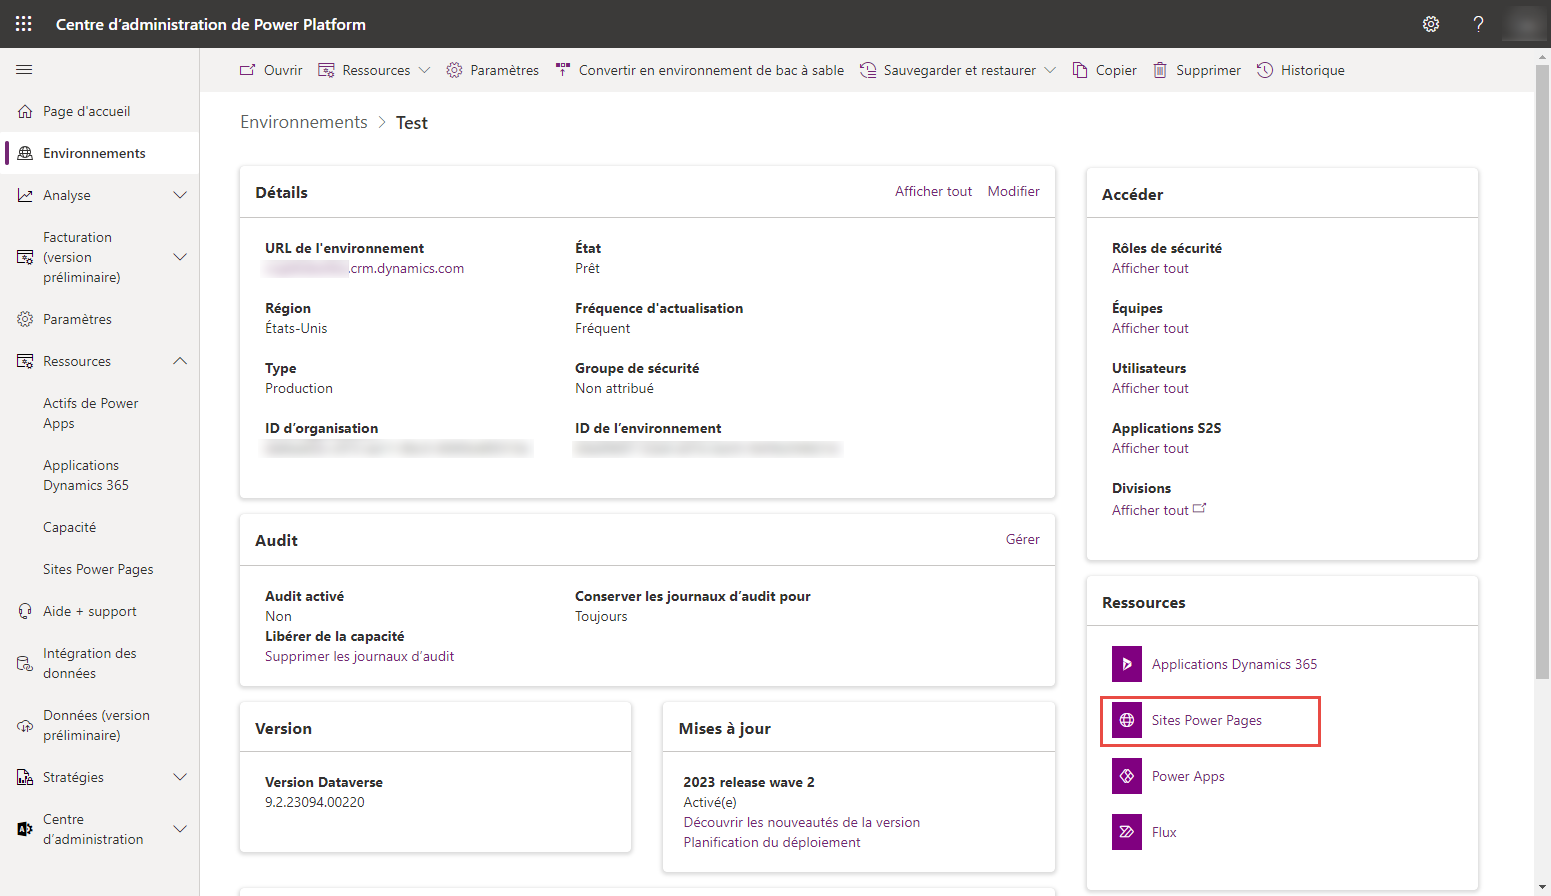Select Actifs de Power Apps
The image size is (1551, 896).
[x=91, y=413]
